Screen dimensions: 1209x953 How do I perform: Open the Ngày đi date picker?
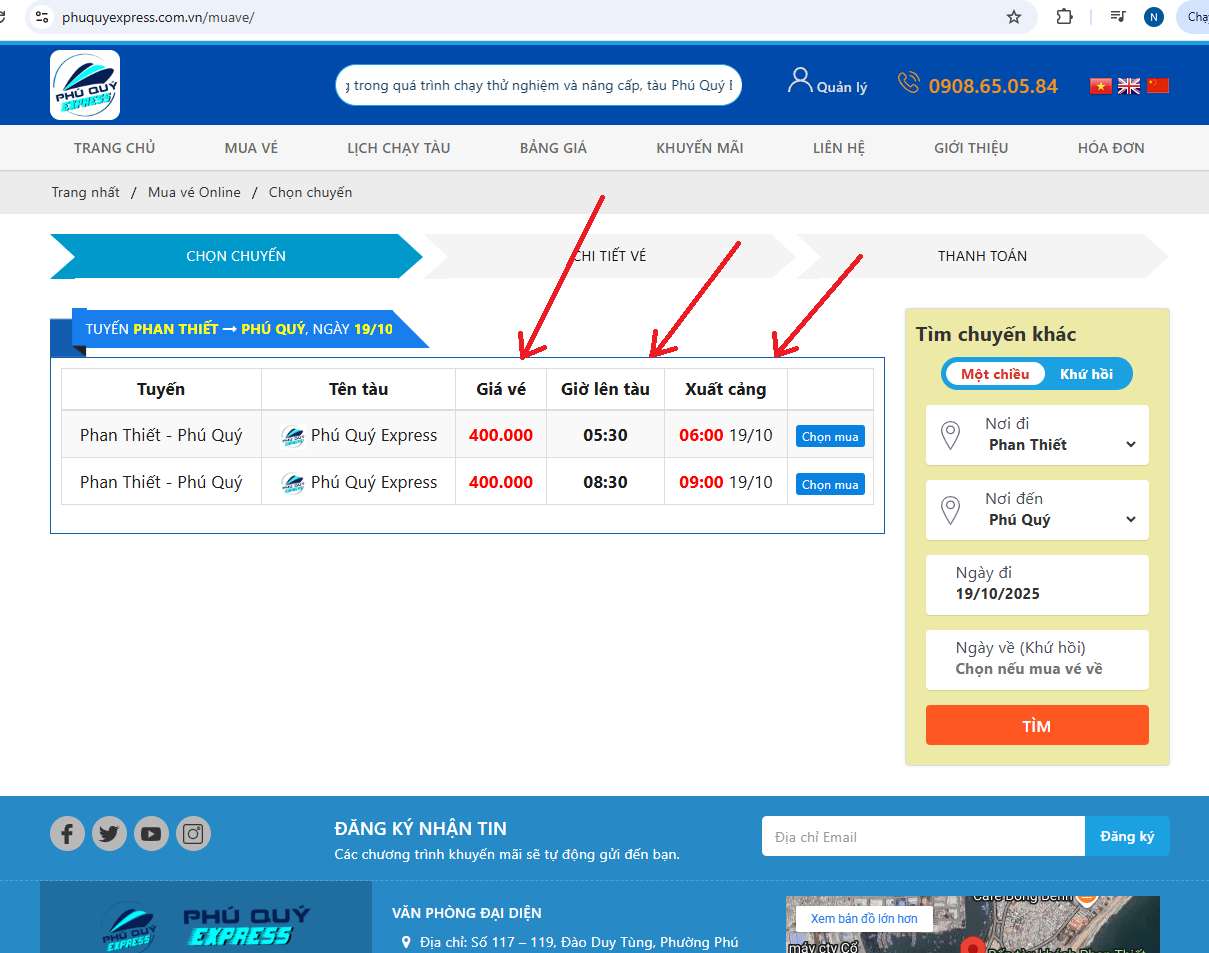coord(1037,585)
